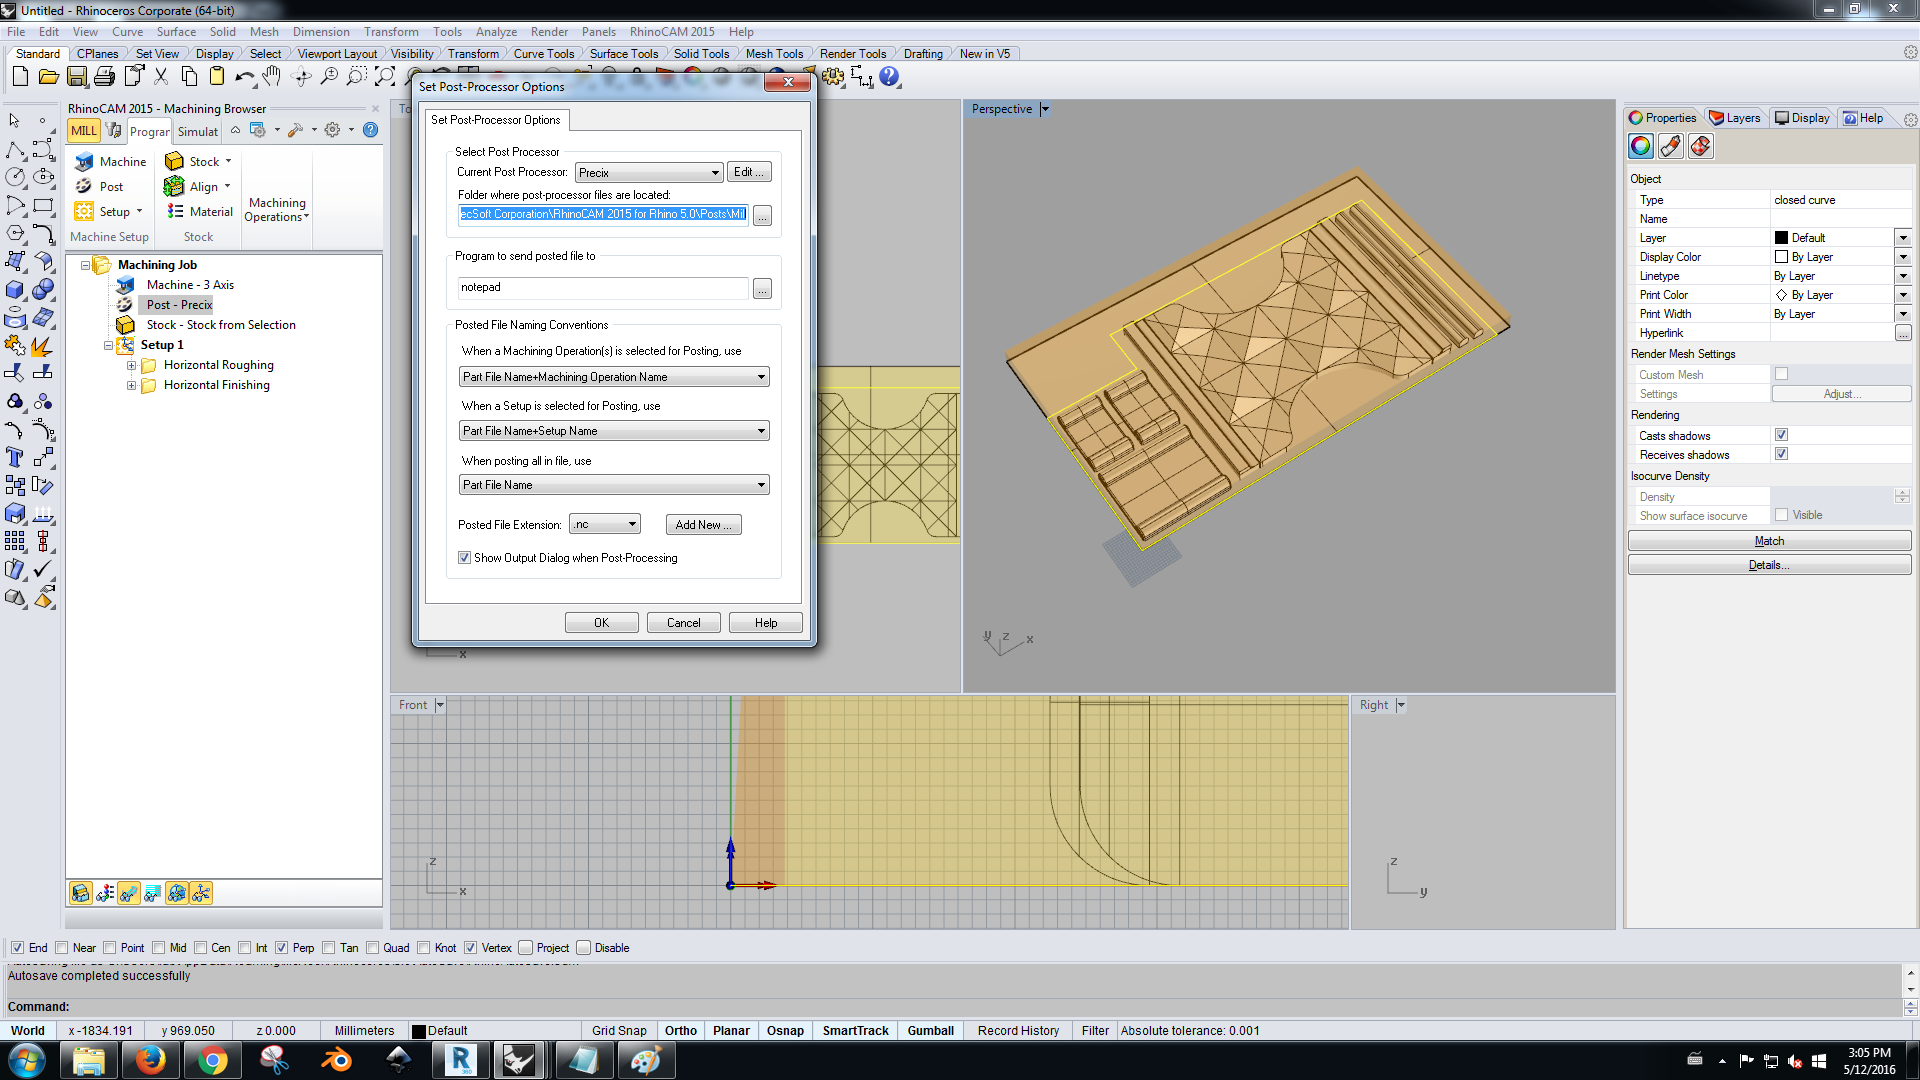Viewport: 1920px width, 1080px height.
Task: Toggle Show Output Dialog when Post-Processing
Action: [x=464, y=558]
